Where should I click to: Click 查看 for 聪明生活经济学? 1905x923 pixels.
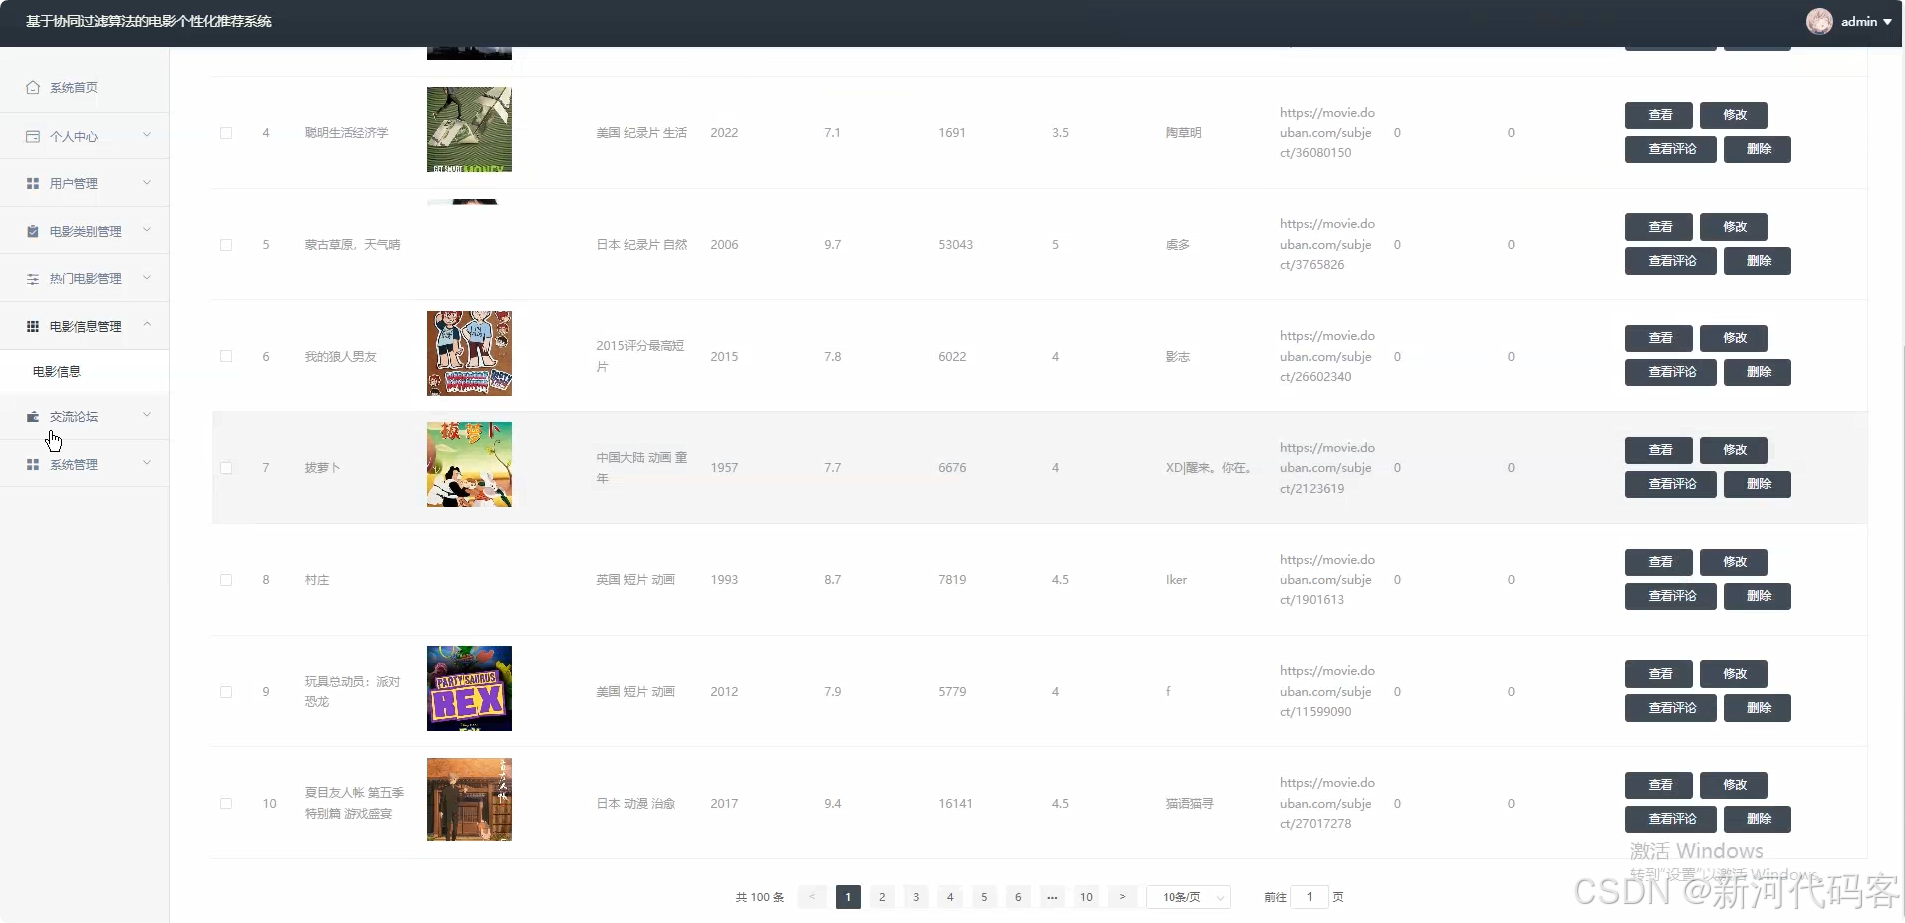(x=1659, y=115)
